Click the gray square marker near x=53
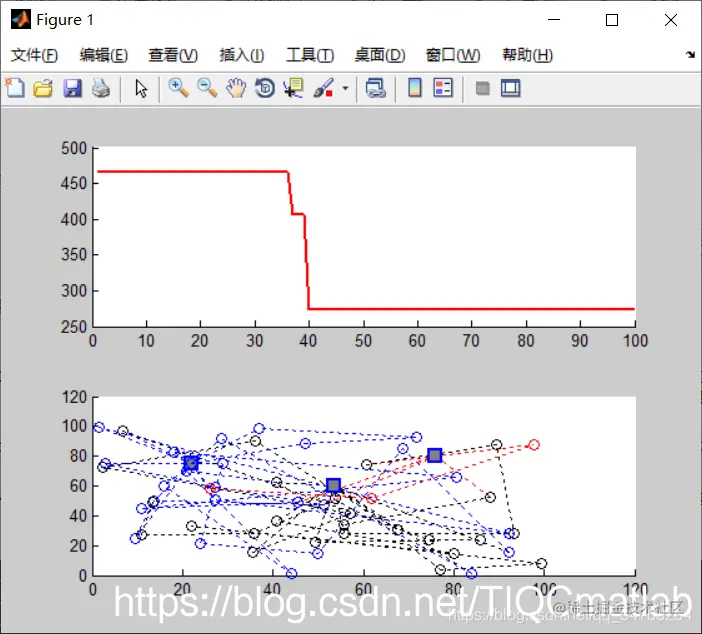The width and height of the screenshot is (702, 634). point(333,485)
